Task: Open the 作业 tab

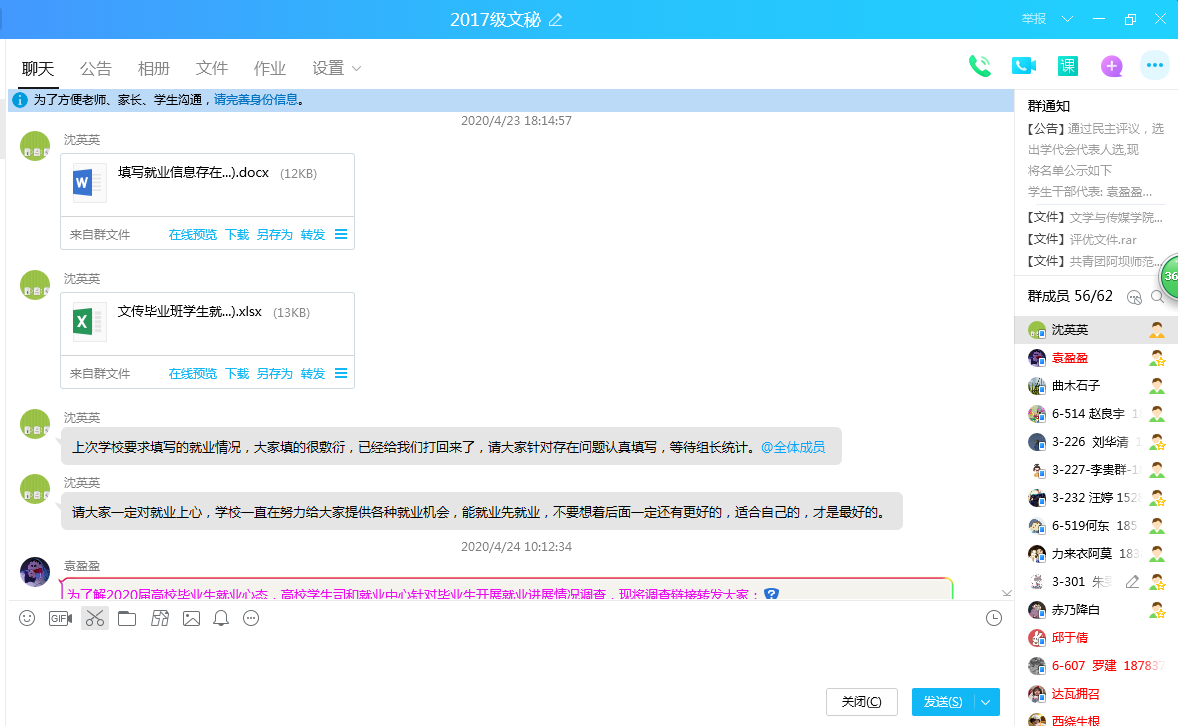Action: [x=270, y=69]
